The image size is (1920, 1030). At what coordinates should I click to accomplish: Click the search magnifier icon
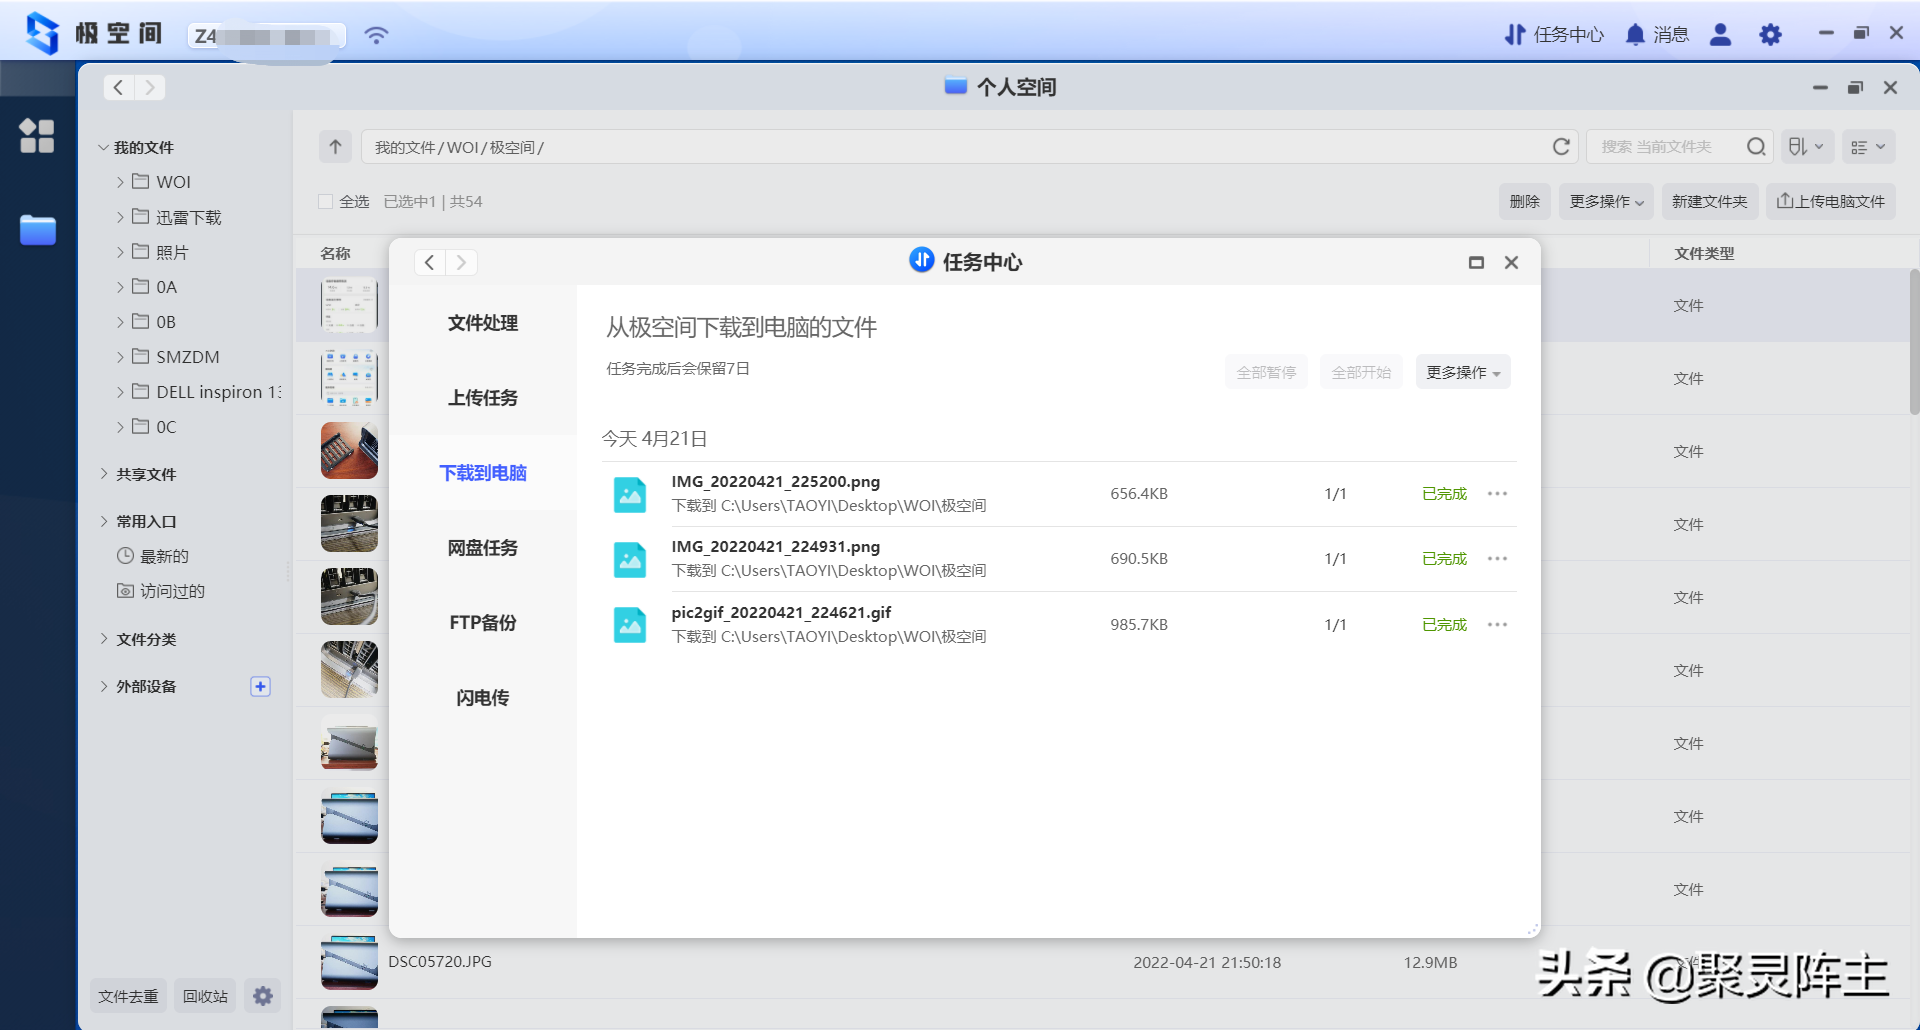(x=1755, y=147)
